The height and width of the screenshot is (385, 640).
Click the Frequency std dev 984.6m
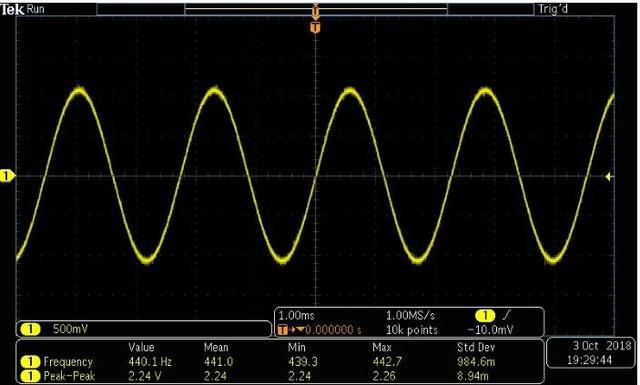[476, 362]
